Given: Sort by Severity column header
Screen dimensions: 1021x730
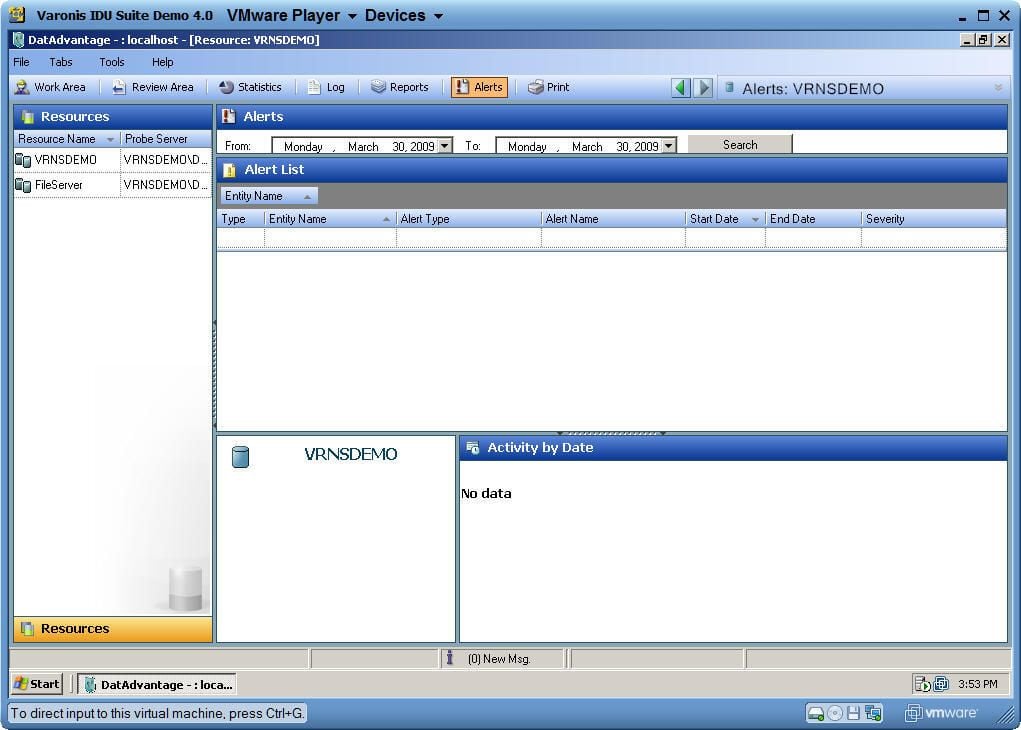Looking at the screenshot, I should (933, 219).
